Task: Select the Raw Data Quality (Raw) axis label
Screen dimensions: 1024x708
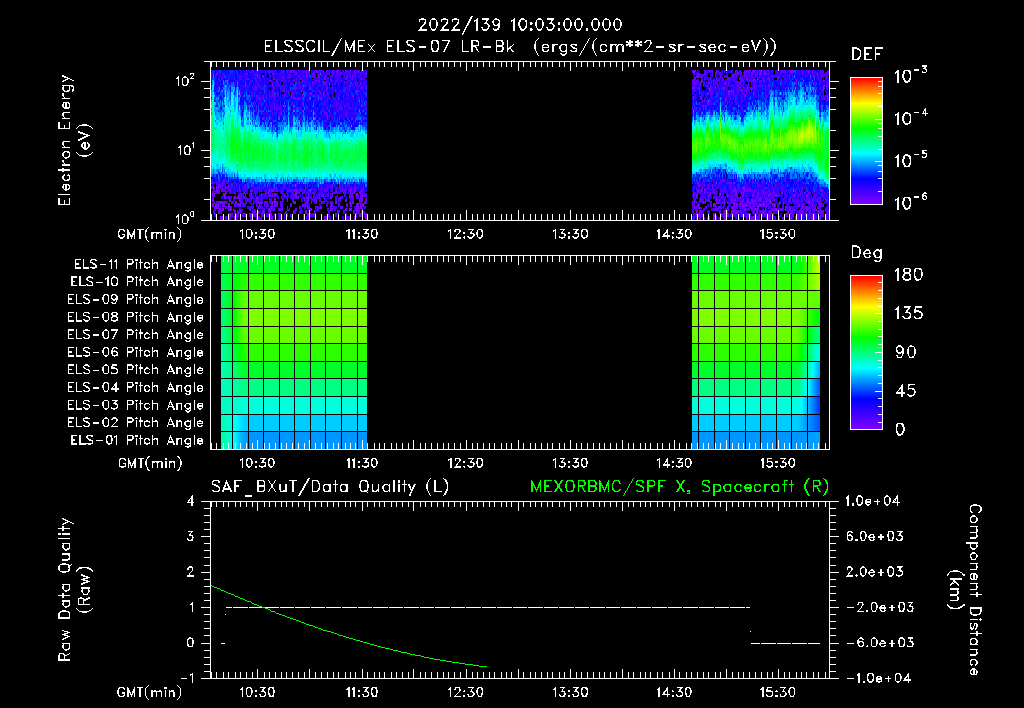Action: click(74, 590)
